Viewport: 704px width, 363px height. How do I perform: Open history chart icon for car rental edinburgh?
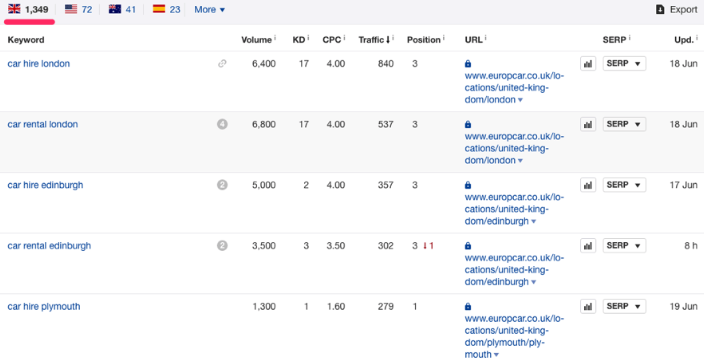point(588,246)
